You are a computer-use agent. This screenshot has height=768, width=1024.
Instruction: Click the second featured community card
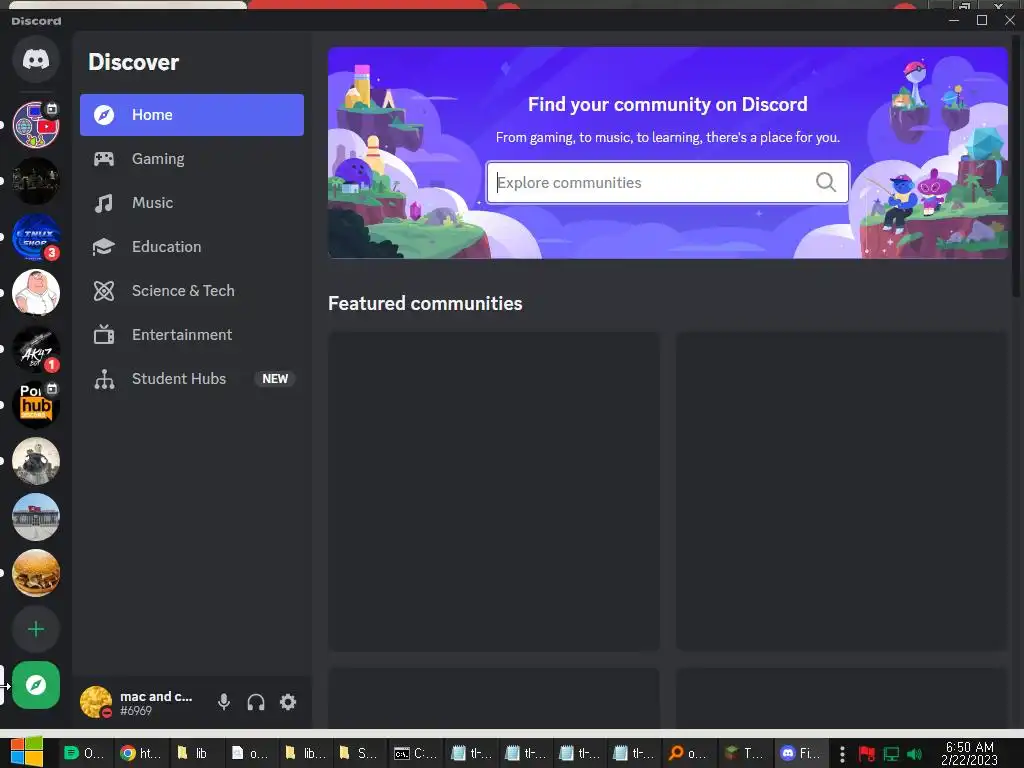(842, 491)
